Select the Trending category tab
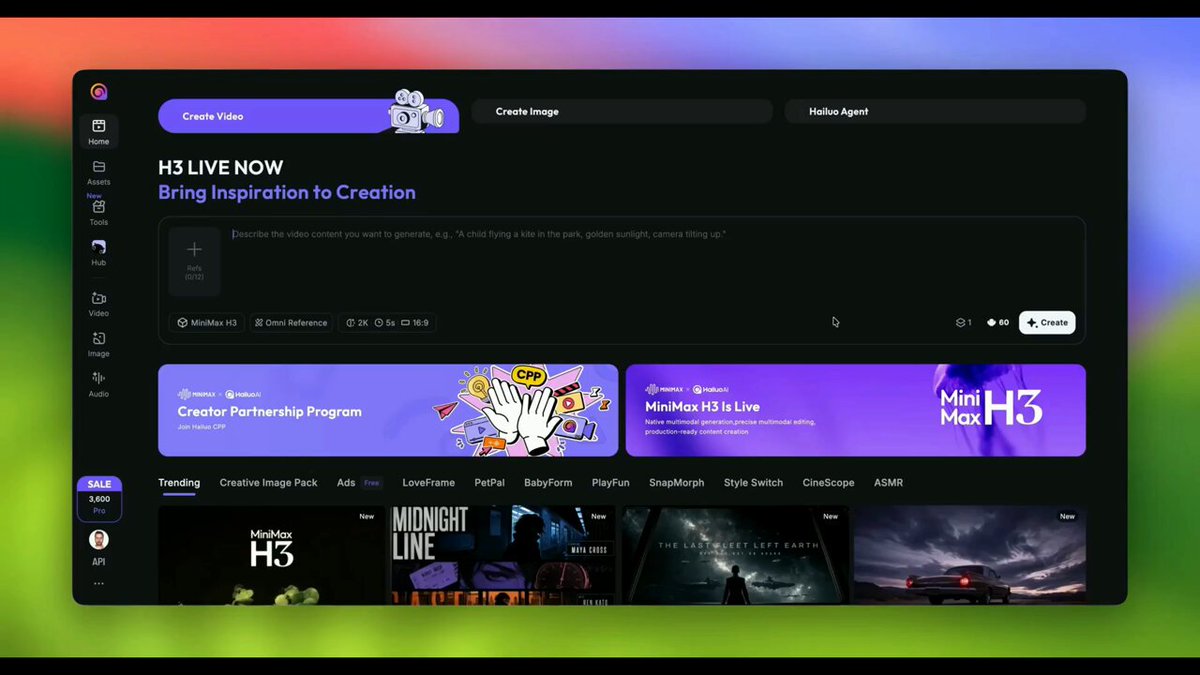 tap(179, 483)
